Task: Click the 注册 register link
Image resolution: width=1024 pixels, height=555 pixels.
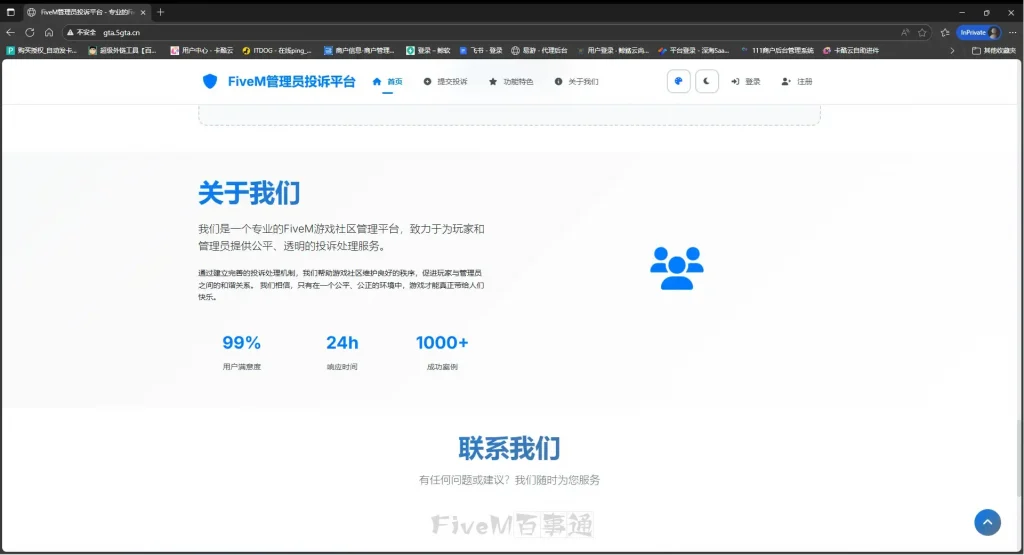Action: (x=797, y=82)
